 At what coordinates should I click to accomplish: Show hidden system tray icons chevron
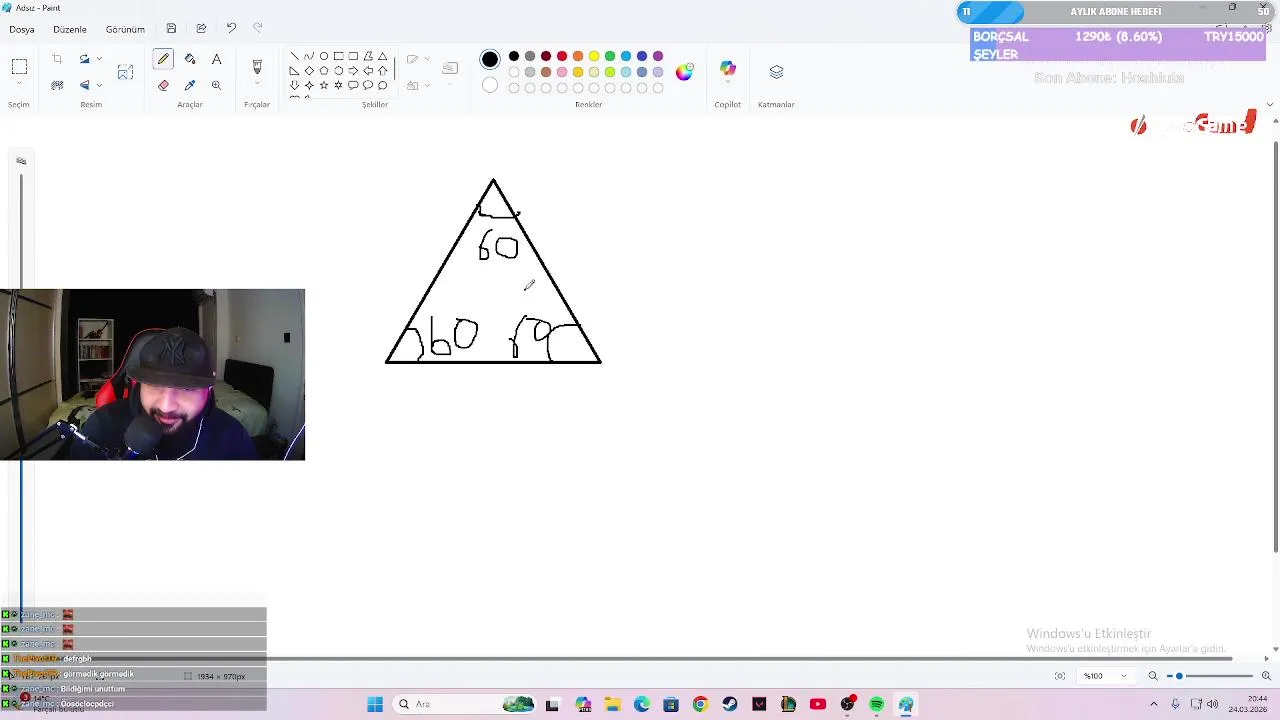click(1153, 704)
